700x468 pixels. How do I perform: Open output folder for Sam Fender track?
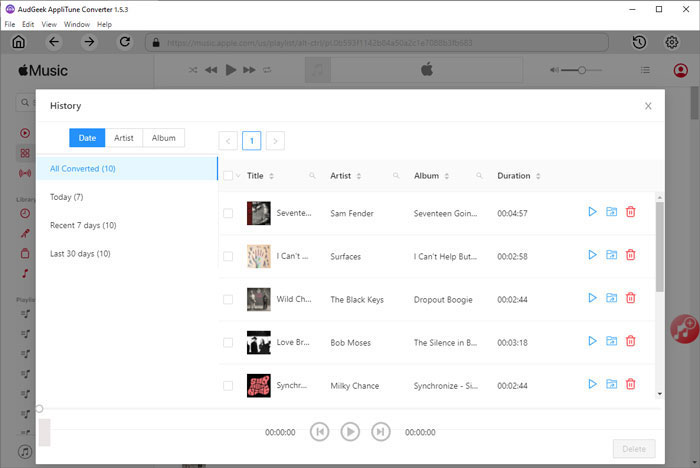(612, 212)
